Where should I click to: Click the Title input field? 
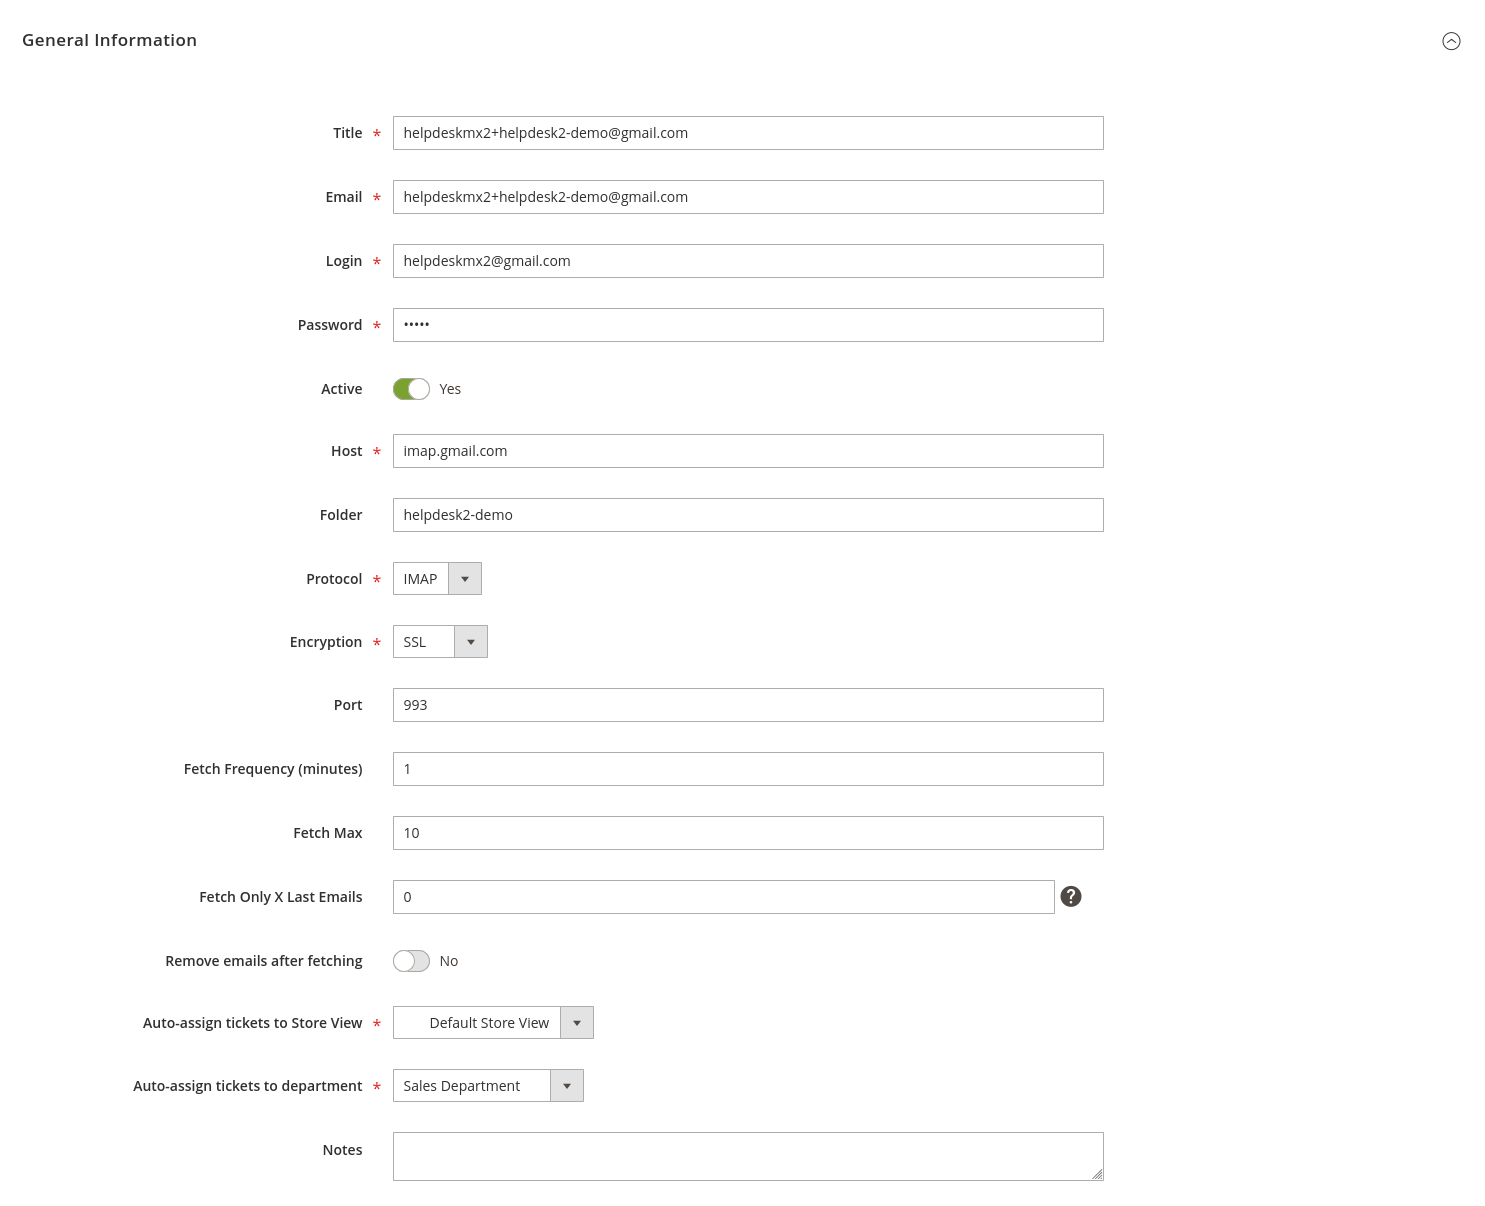pos(748,133)
